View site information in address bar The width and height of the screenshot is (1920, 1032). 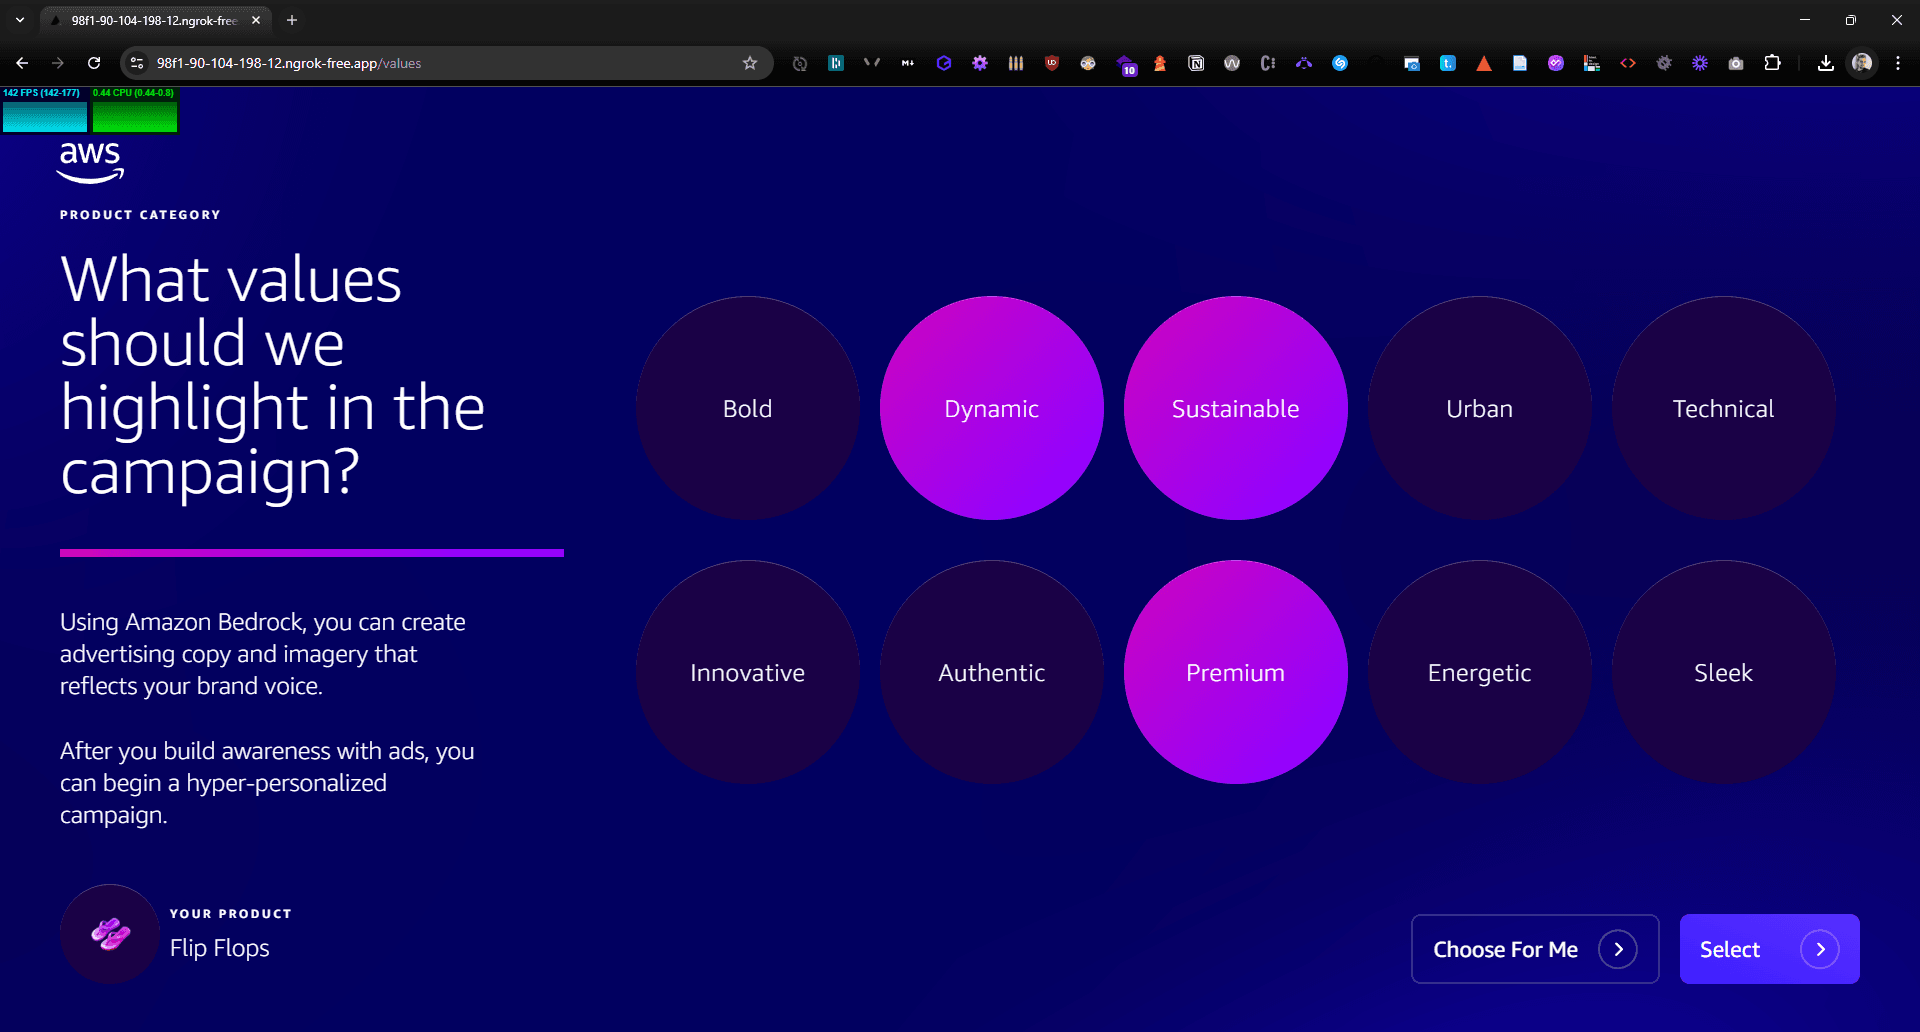138,63
